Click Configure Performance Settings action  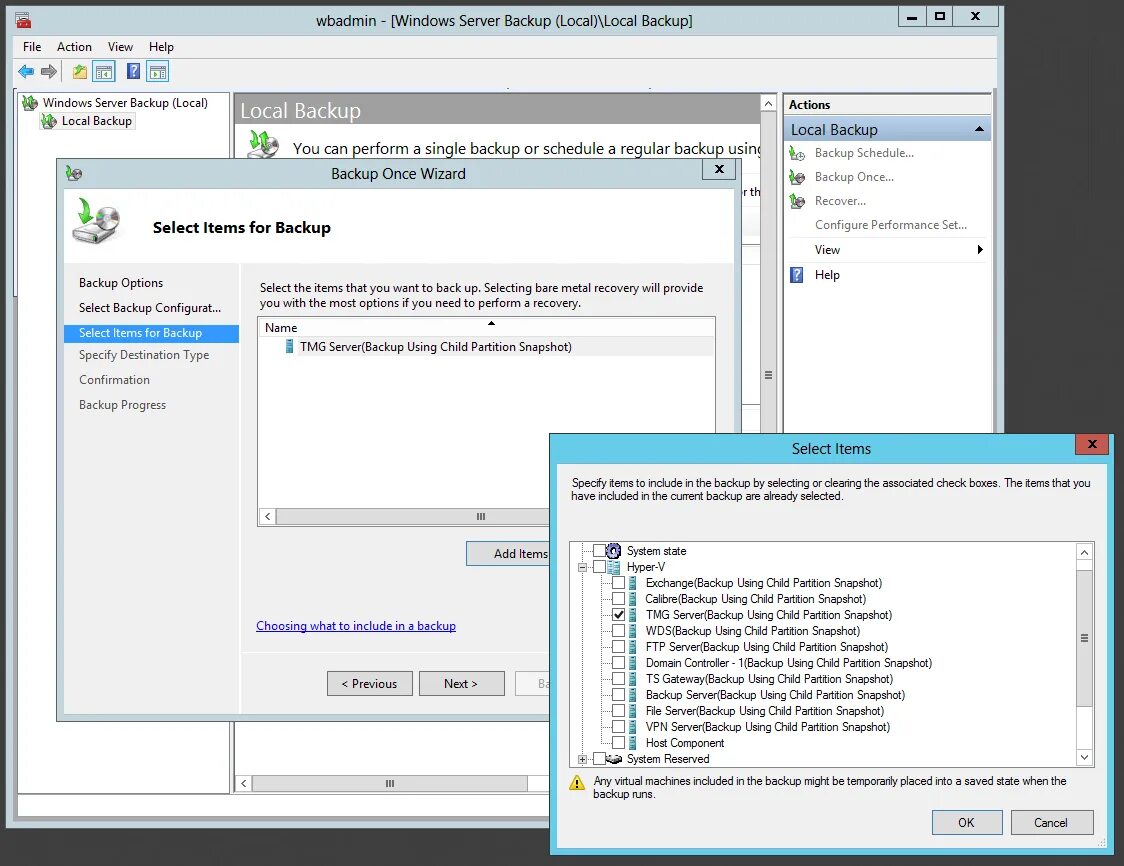click(891, 225)
